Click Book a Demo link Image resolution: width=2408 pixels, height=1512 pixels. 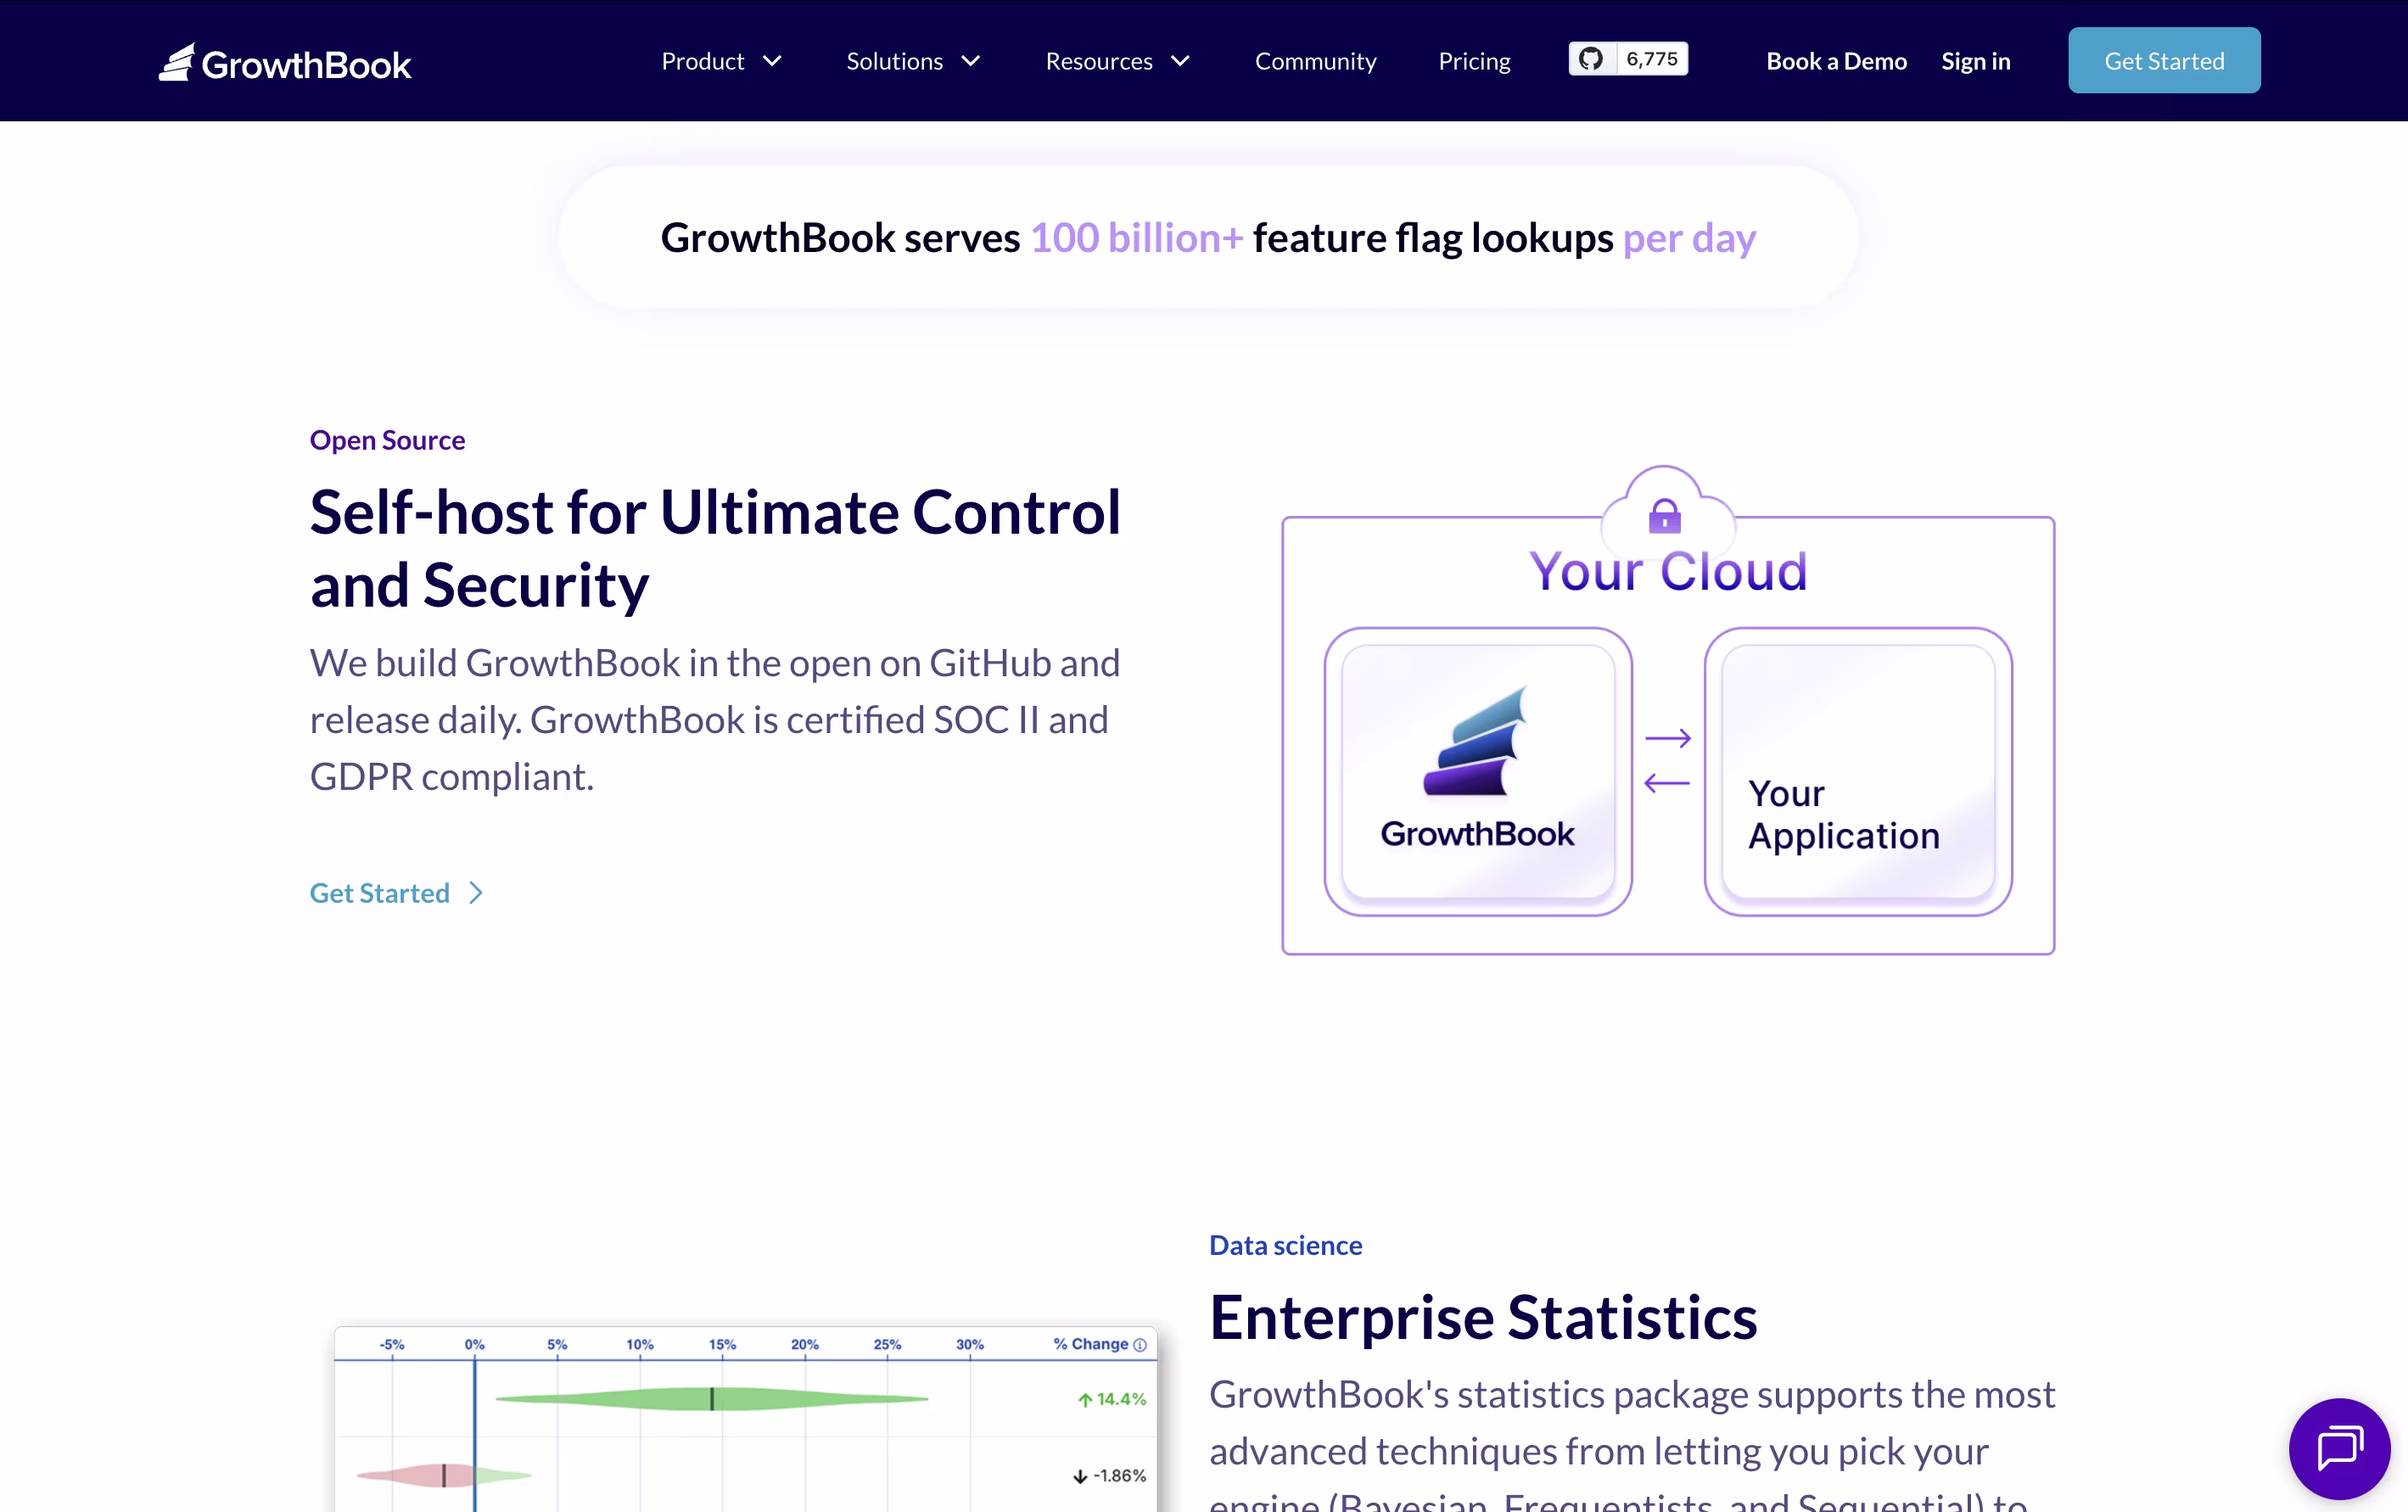point(1836,61)
